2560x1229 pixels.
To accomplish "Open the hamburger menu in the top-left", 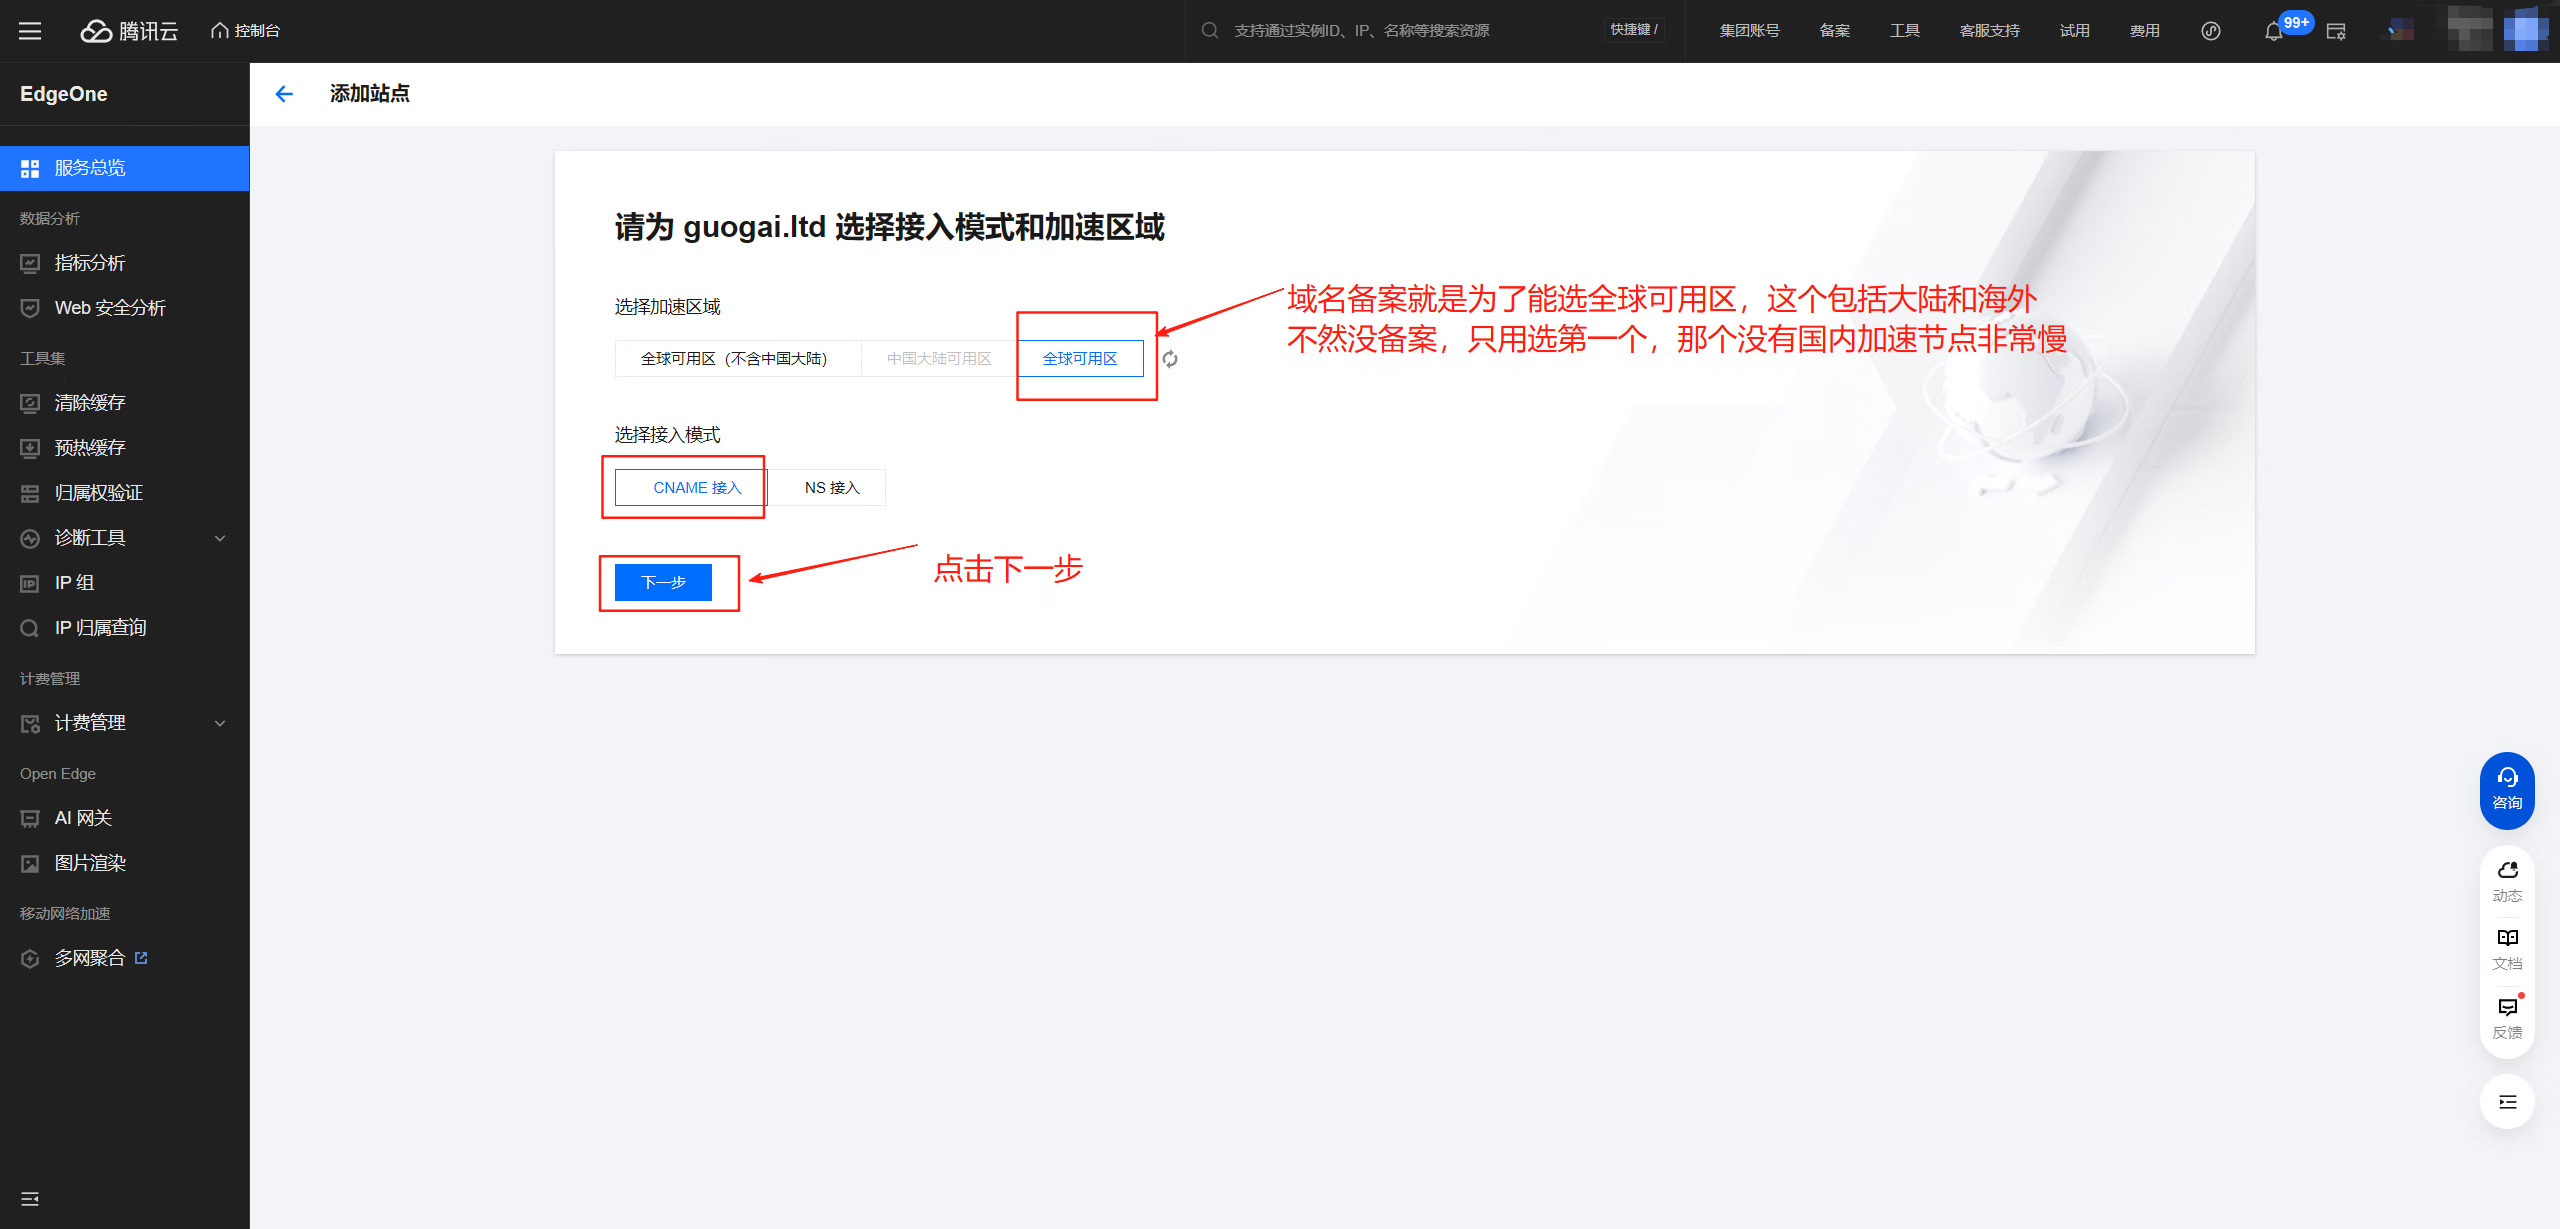I will pyautogui.click(x=30, y=31).
